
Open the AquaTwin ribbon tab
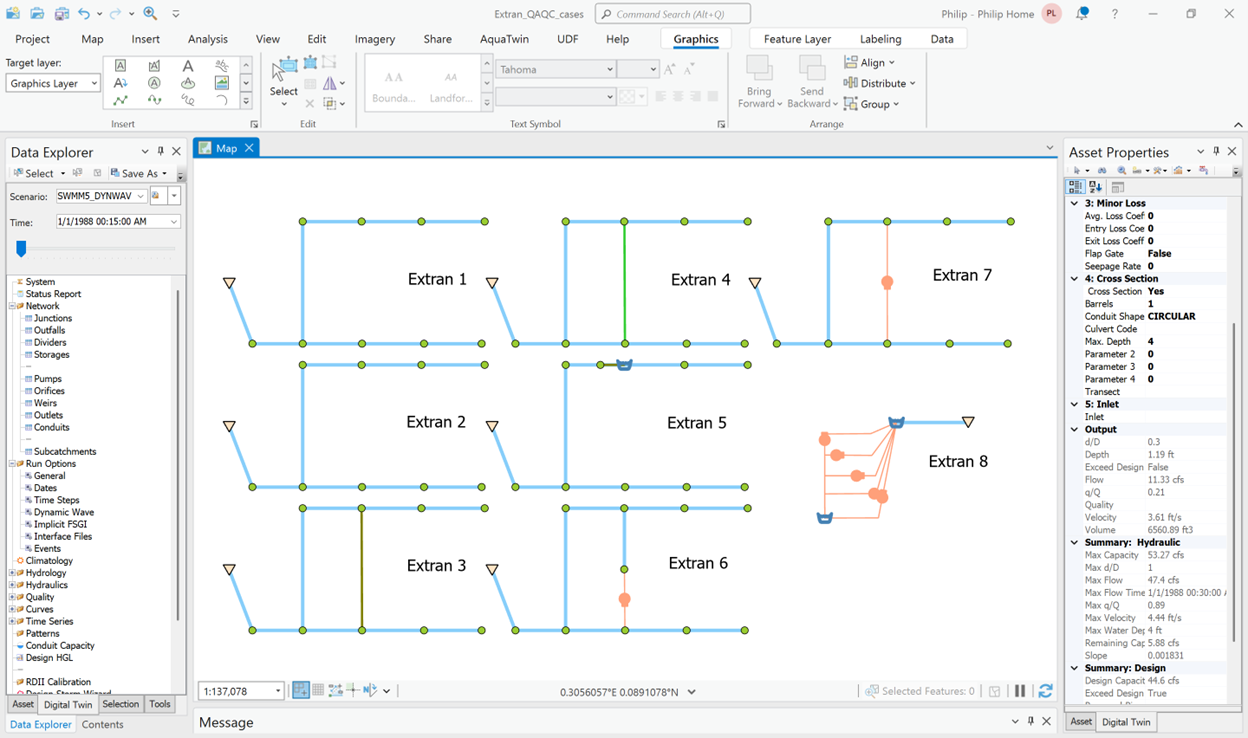coord(502,39)
